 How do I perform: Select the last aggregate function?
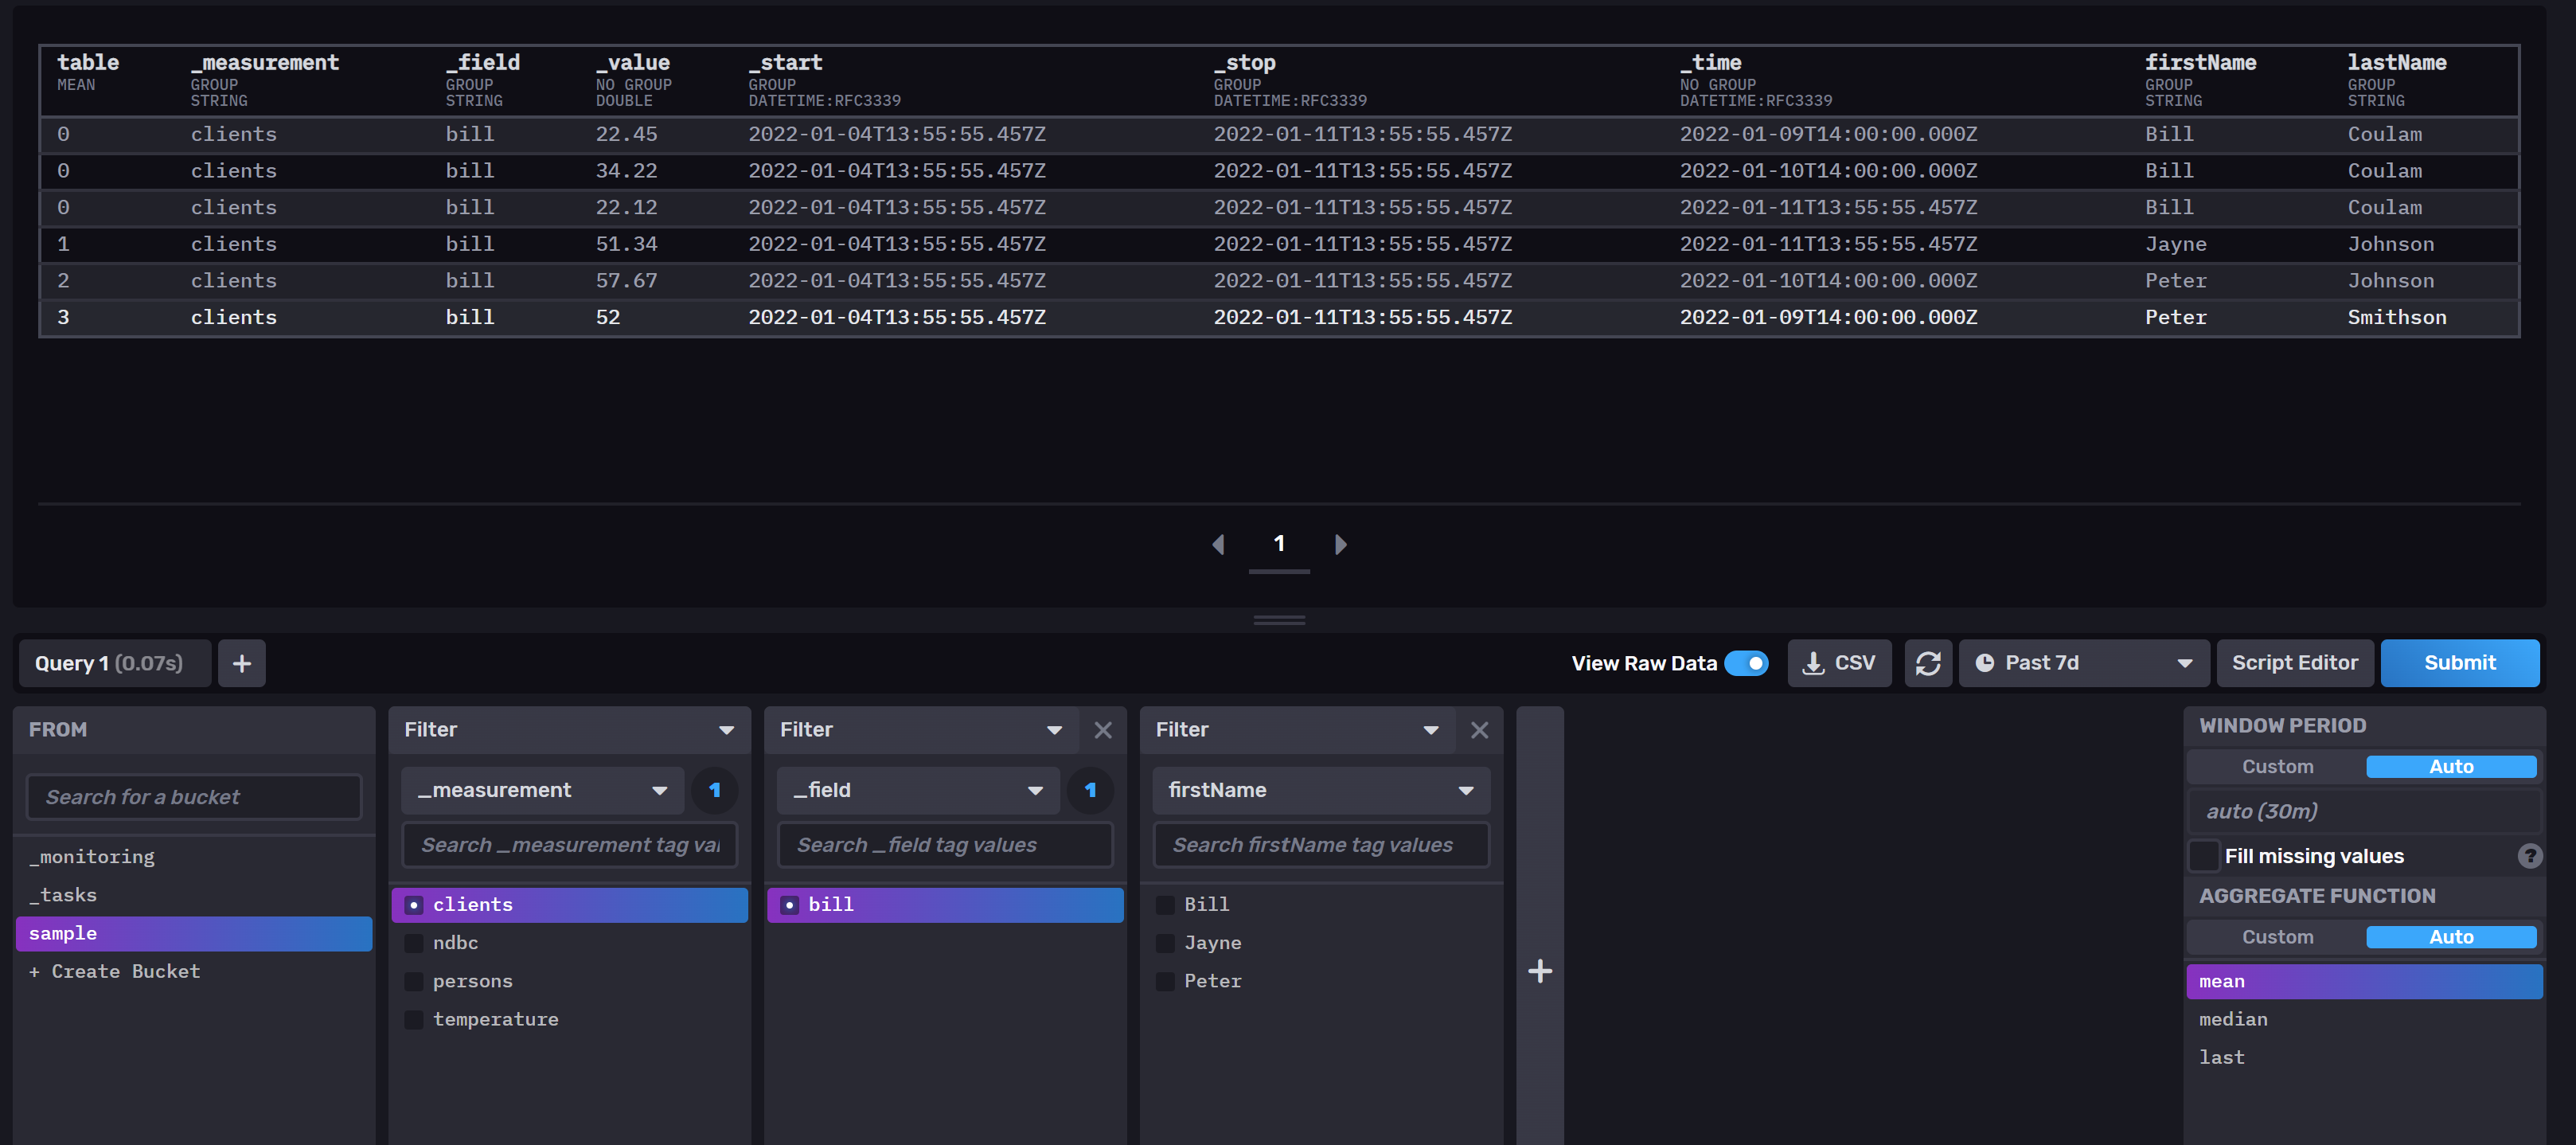[x=2364, y=1057]
